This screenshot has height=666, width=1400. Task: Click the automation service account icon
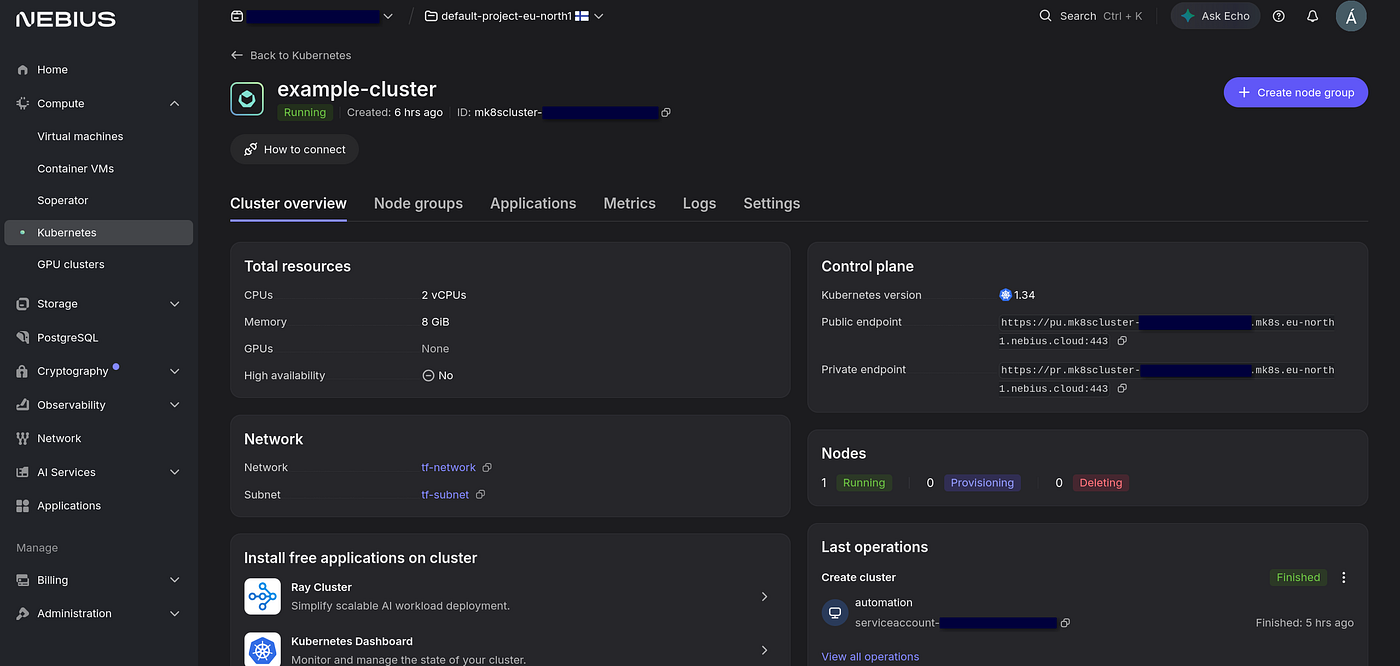point(835,613)
